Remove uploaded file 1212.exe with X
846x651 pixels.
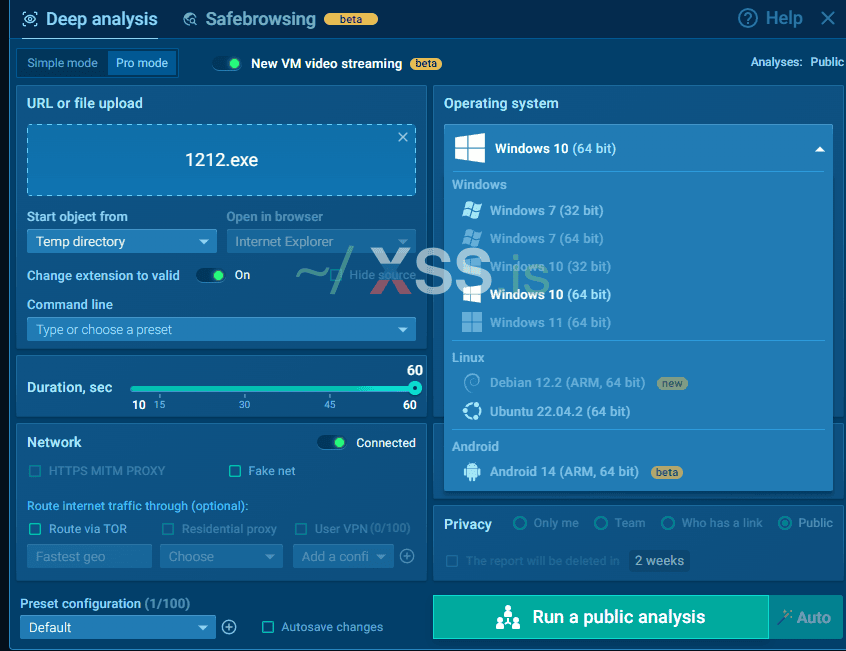coord(402,137)
